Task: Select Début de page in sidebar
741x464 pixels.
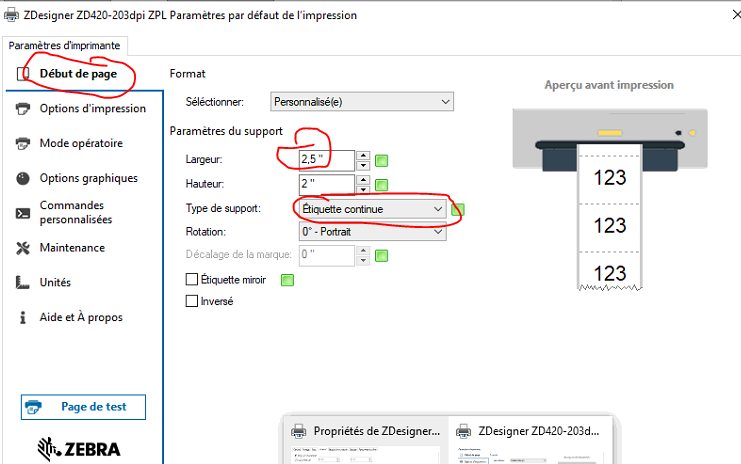Action: point(78,74)
